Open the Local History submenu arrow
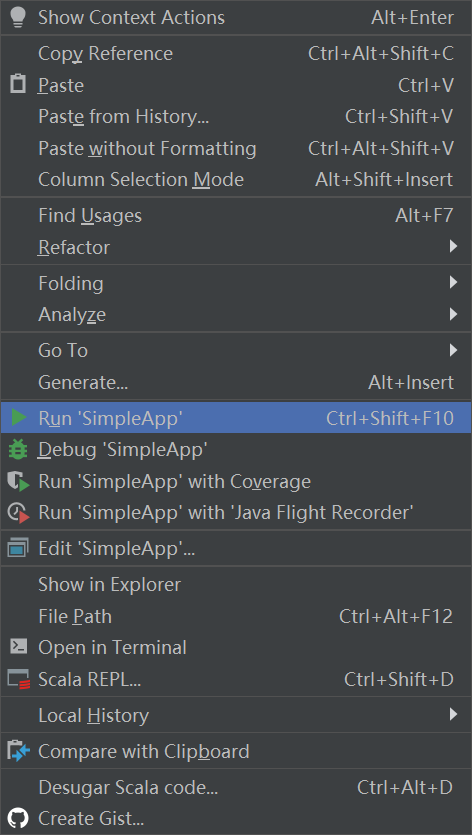This screenshot has width=472, height=835. 453,714
